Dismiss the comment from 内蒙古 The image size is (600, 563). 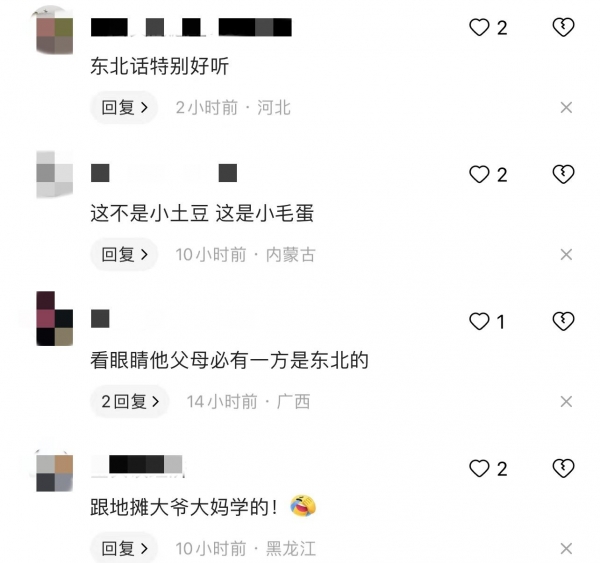point(566,255)
